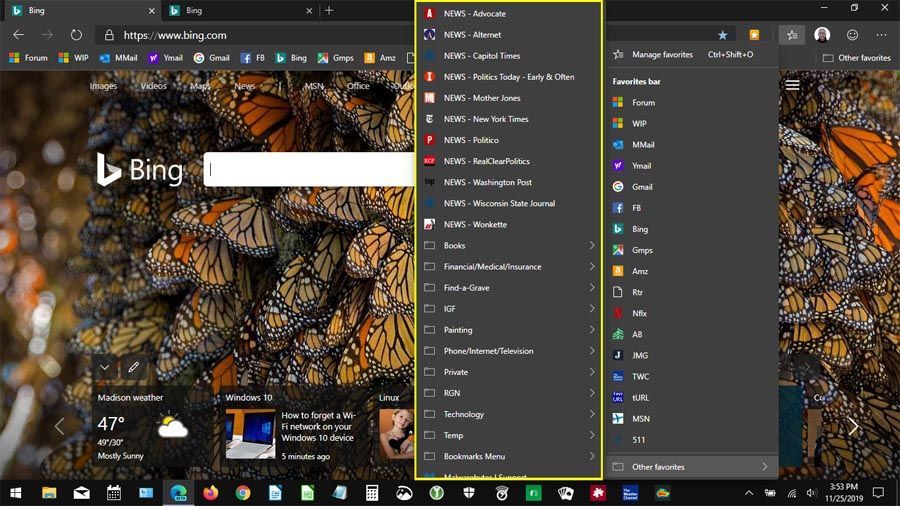The image size is (900, 506).
Task: Open NEWS - Alternet favorite
Action: pos(509,34)
